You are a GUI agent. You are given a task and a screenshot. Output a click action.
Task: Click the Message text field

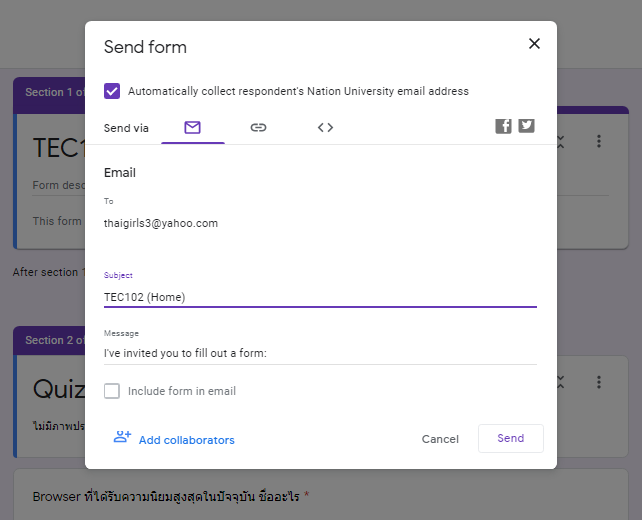click(320, 352)
